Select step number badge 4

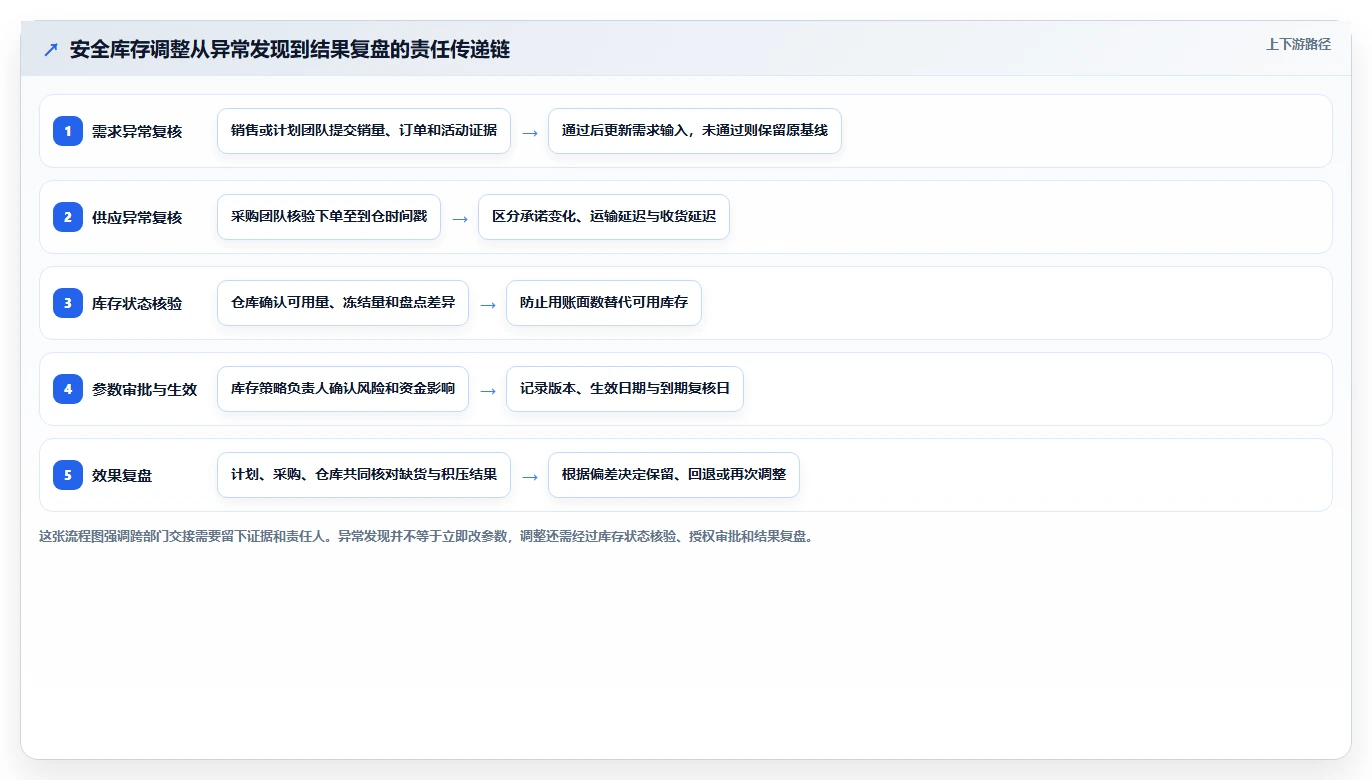click(x=68, y=389)
